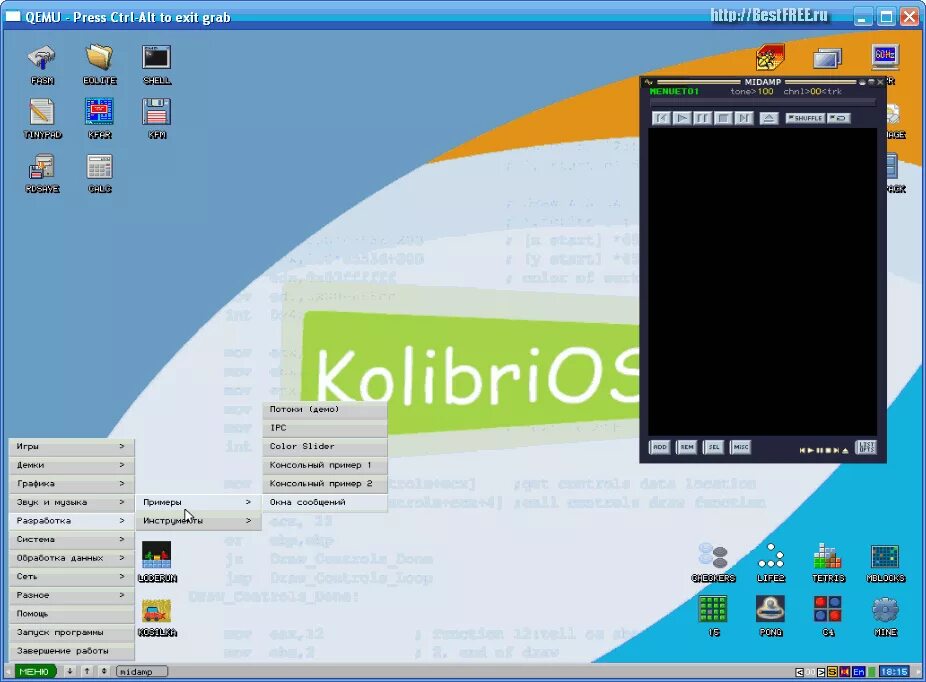This screenshot has height=682, width=926.
Task: Open the C4 game icon
Action: click(828, 616)
